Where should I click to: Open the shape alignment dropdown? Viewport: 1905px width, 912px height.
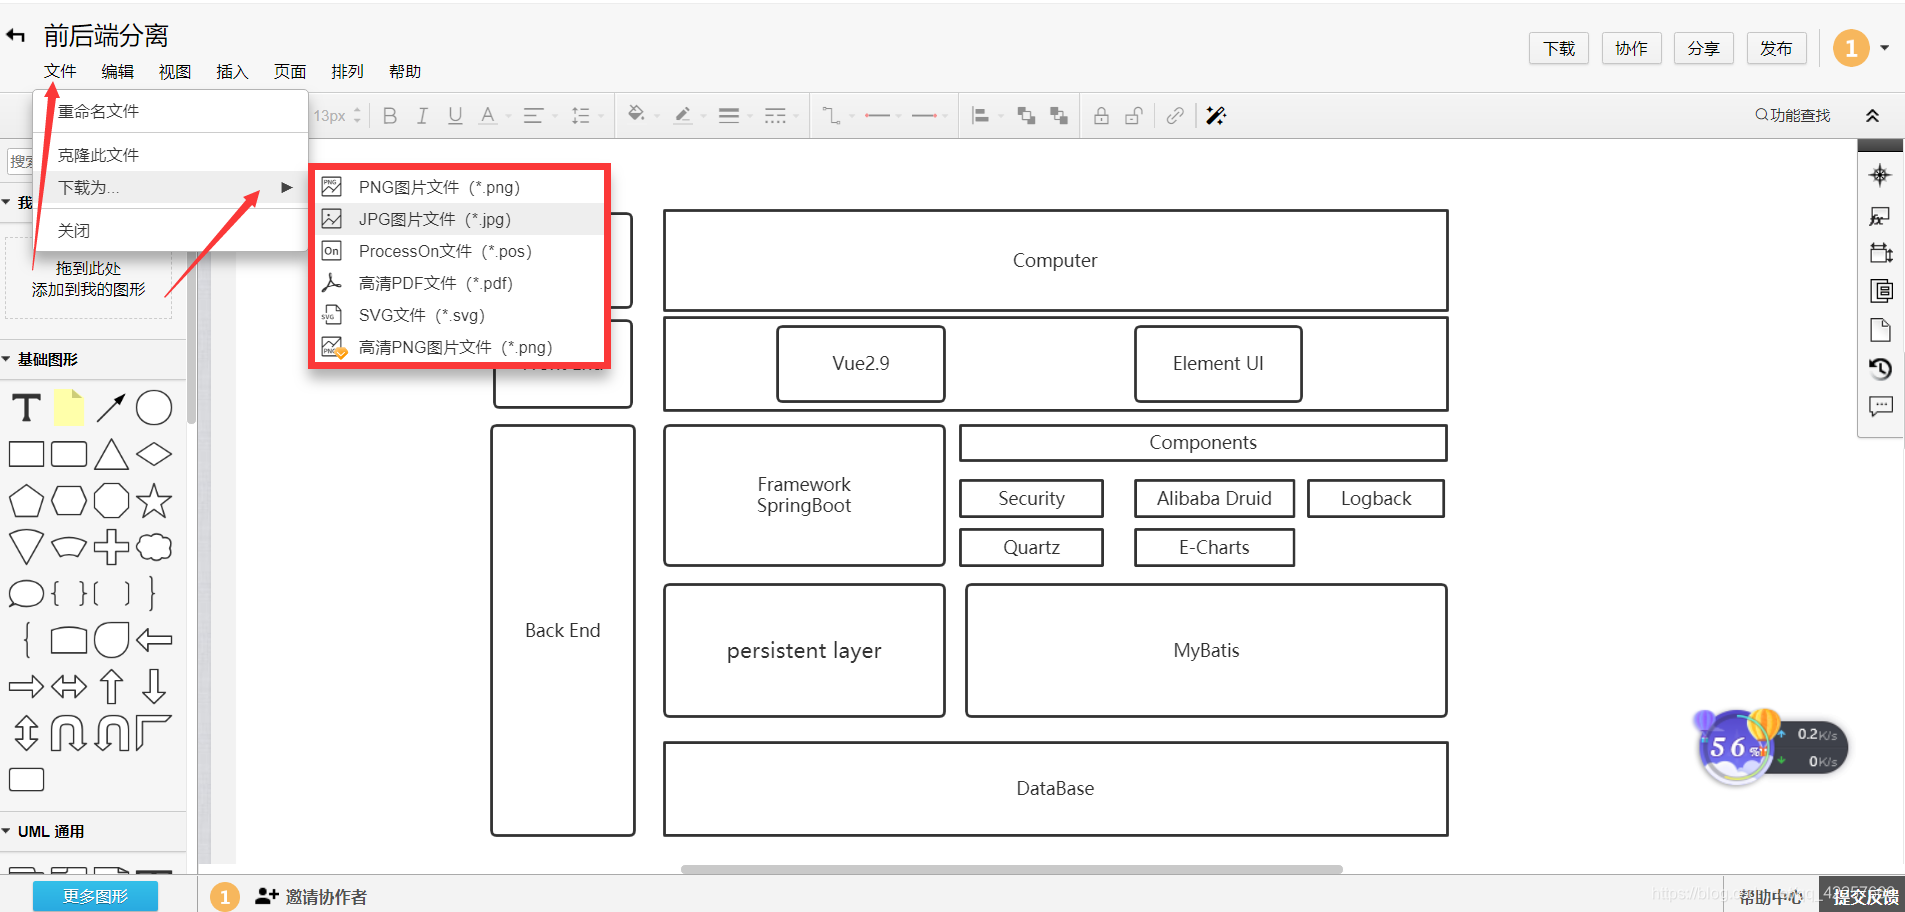[981, 116]
